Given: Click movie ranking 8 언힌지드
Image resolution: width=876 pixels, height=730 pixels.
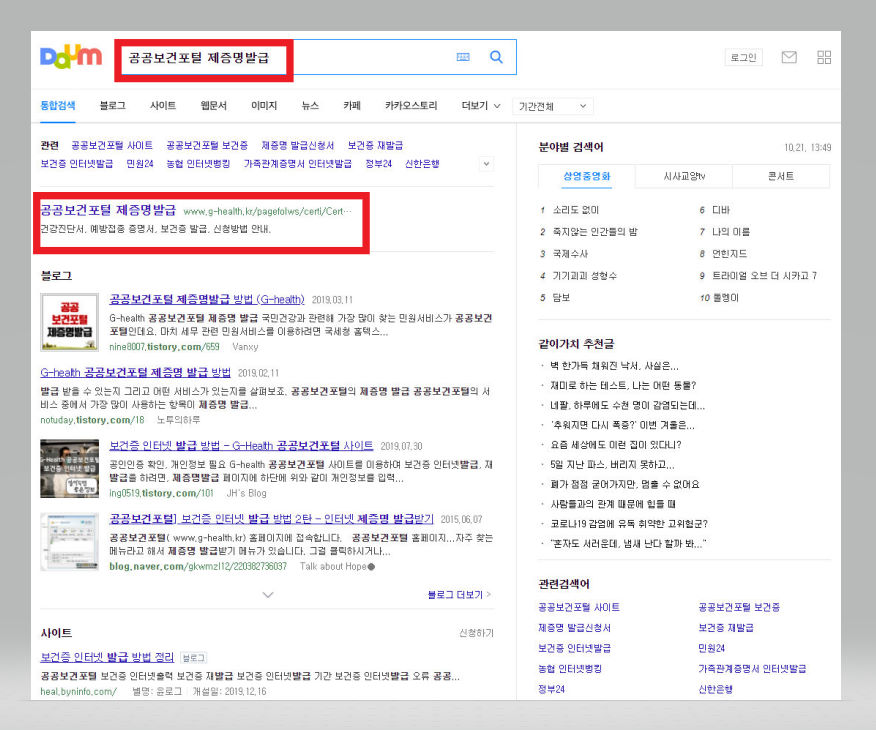Looking at the screenshot, I should (x=729, y=254).
